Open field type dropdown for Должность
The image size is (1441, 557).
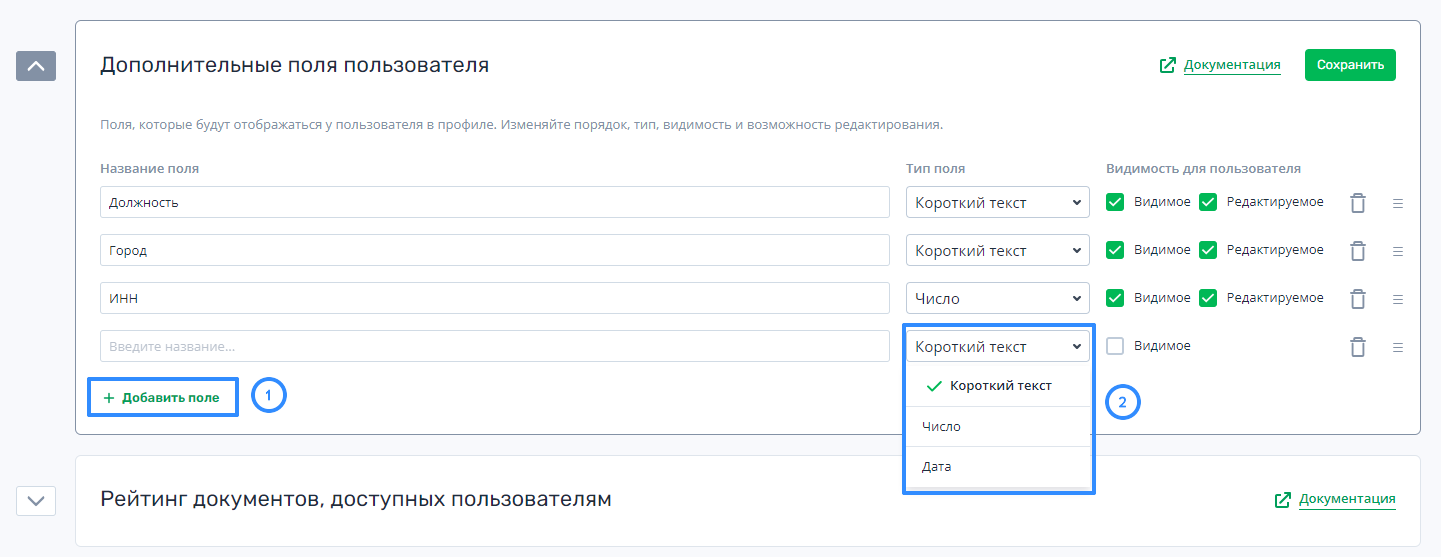click(998, 202)
